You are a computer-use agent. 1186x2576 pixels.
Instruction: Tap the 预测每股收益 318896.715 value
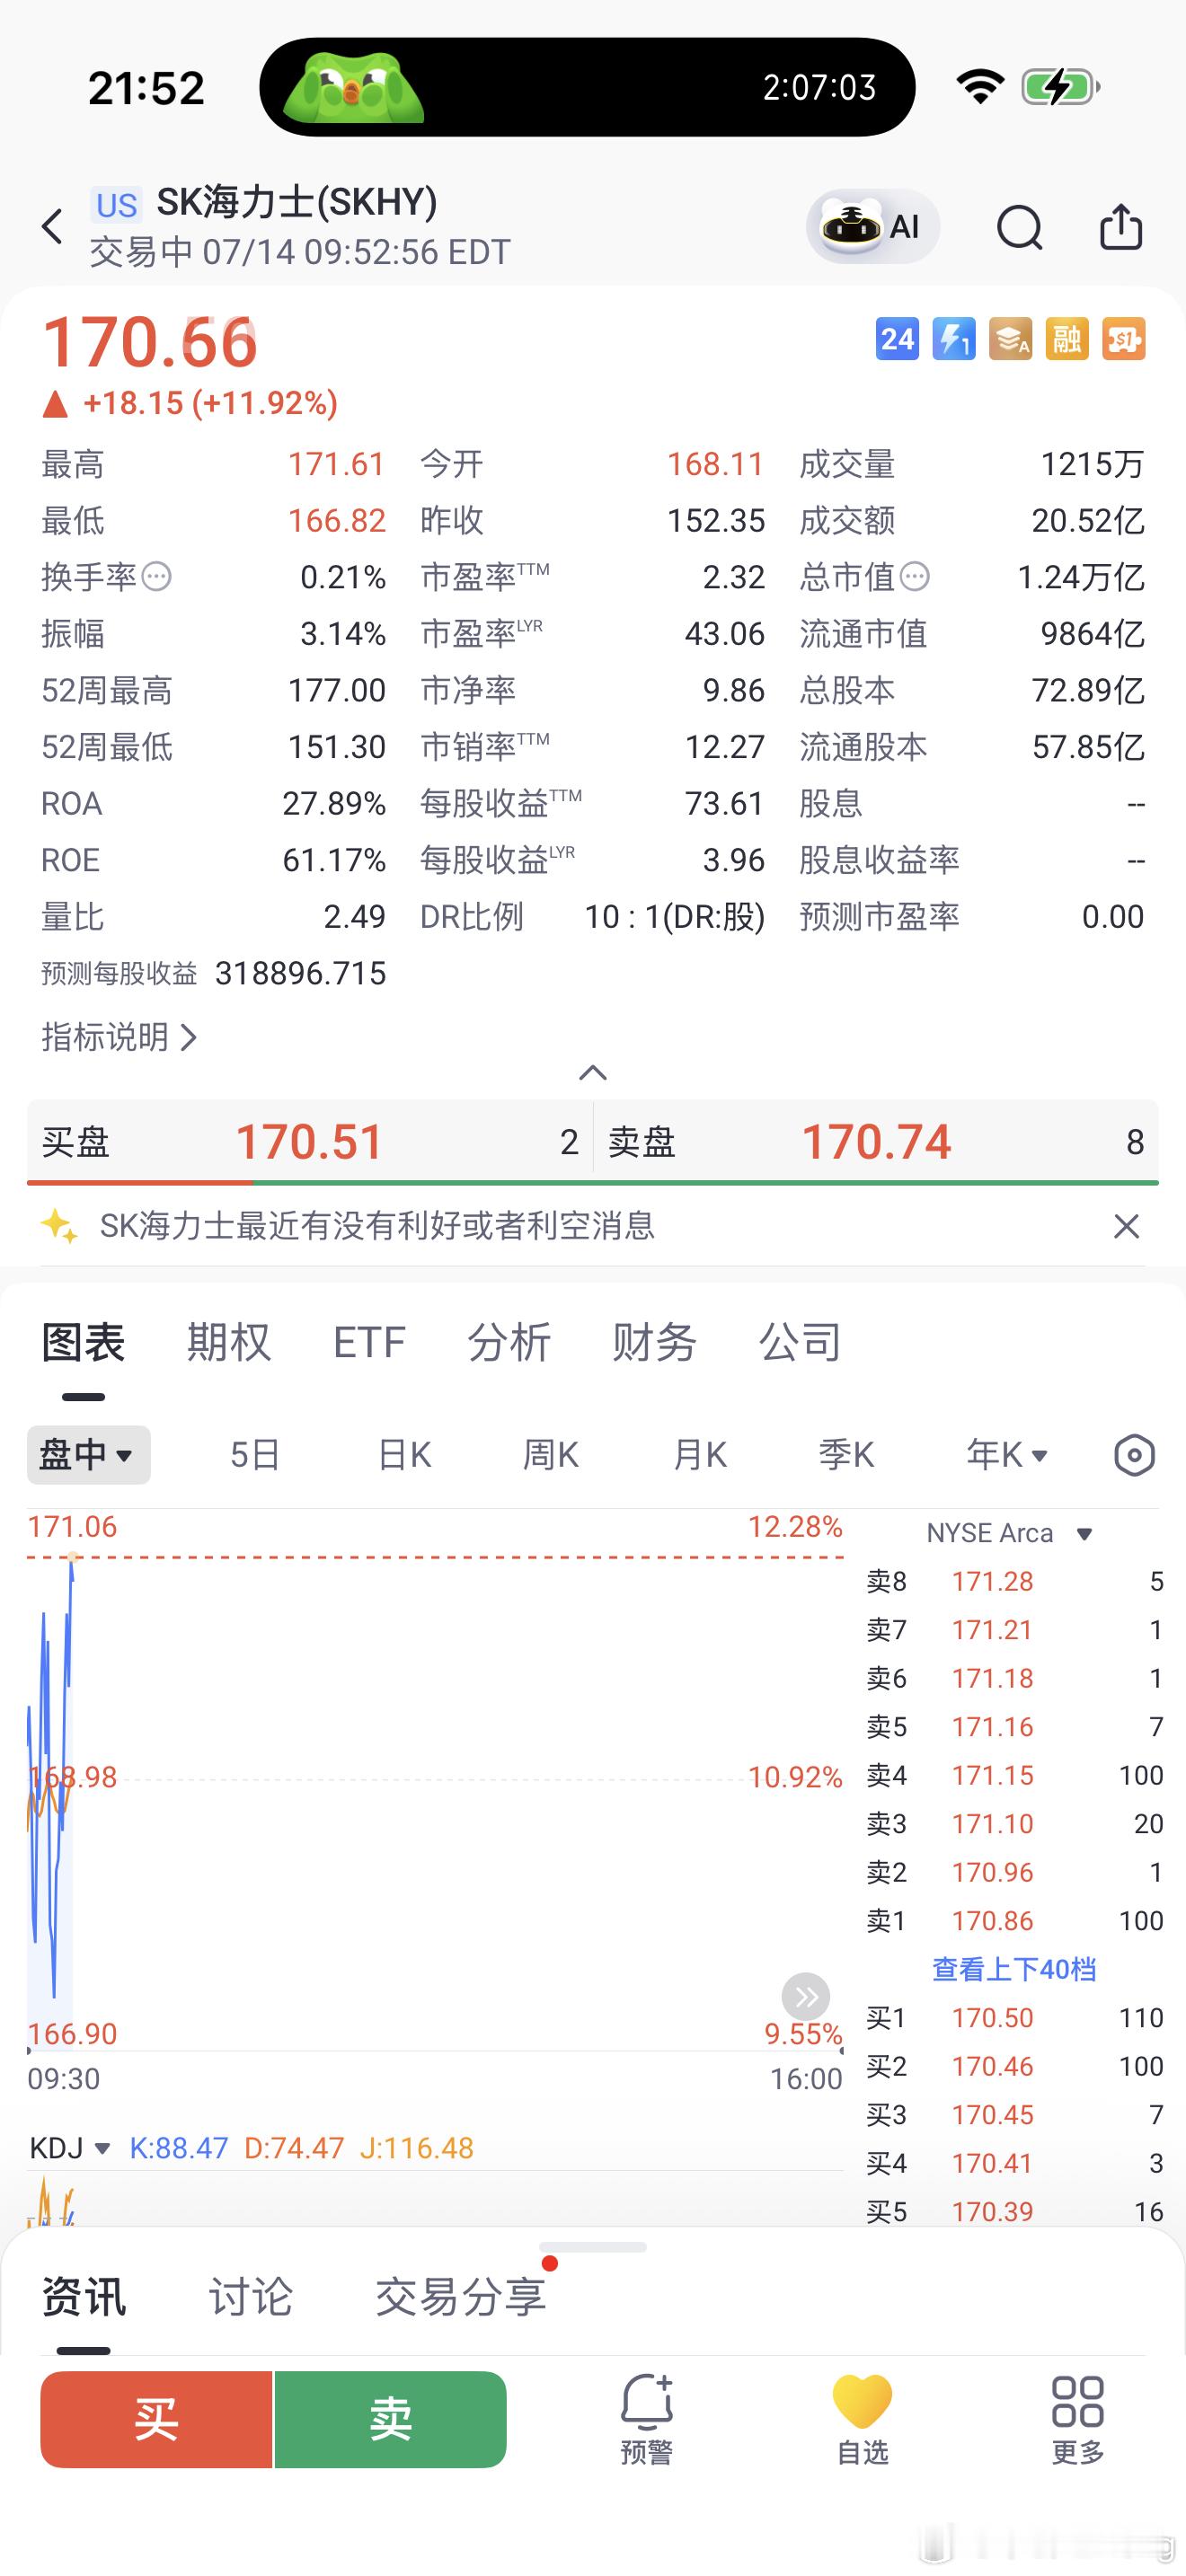[300, 974]
